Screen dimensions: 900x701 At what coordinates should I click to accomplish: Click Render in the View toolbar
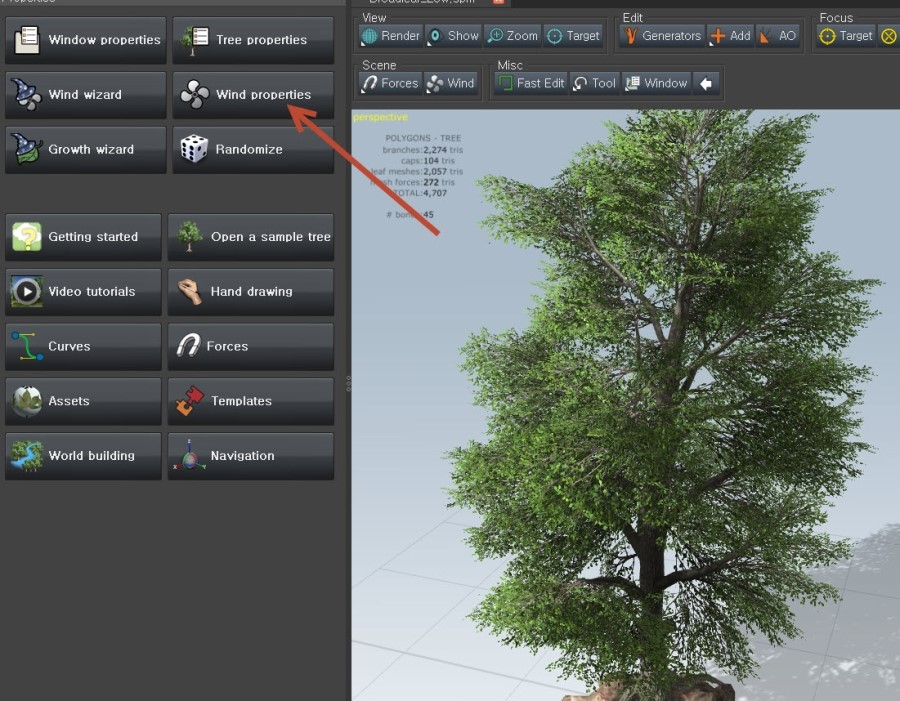click(391, 36)
